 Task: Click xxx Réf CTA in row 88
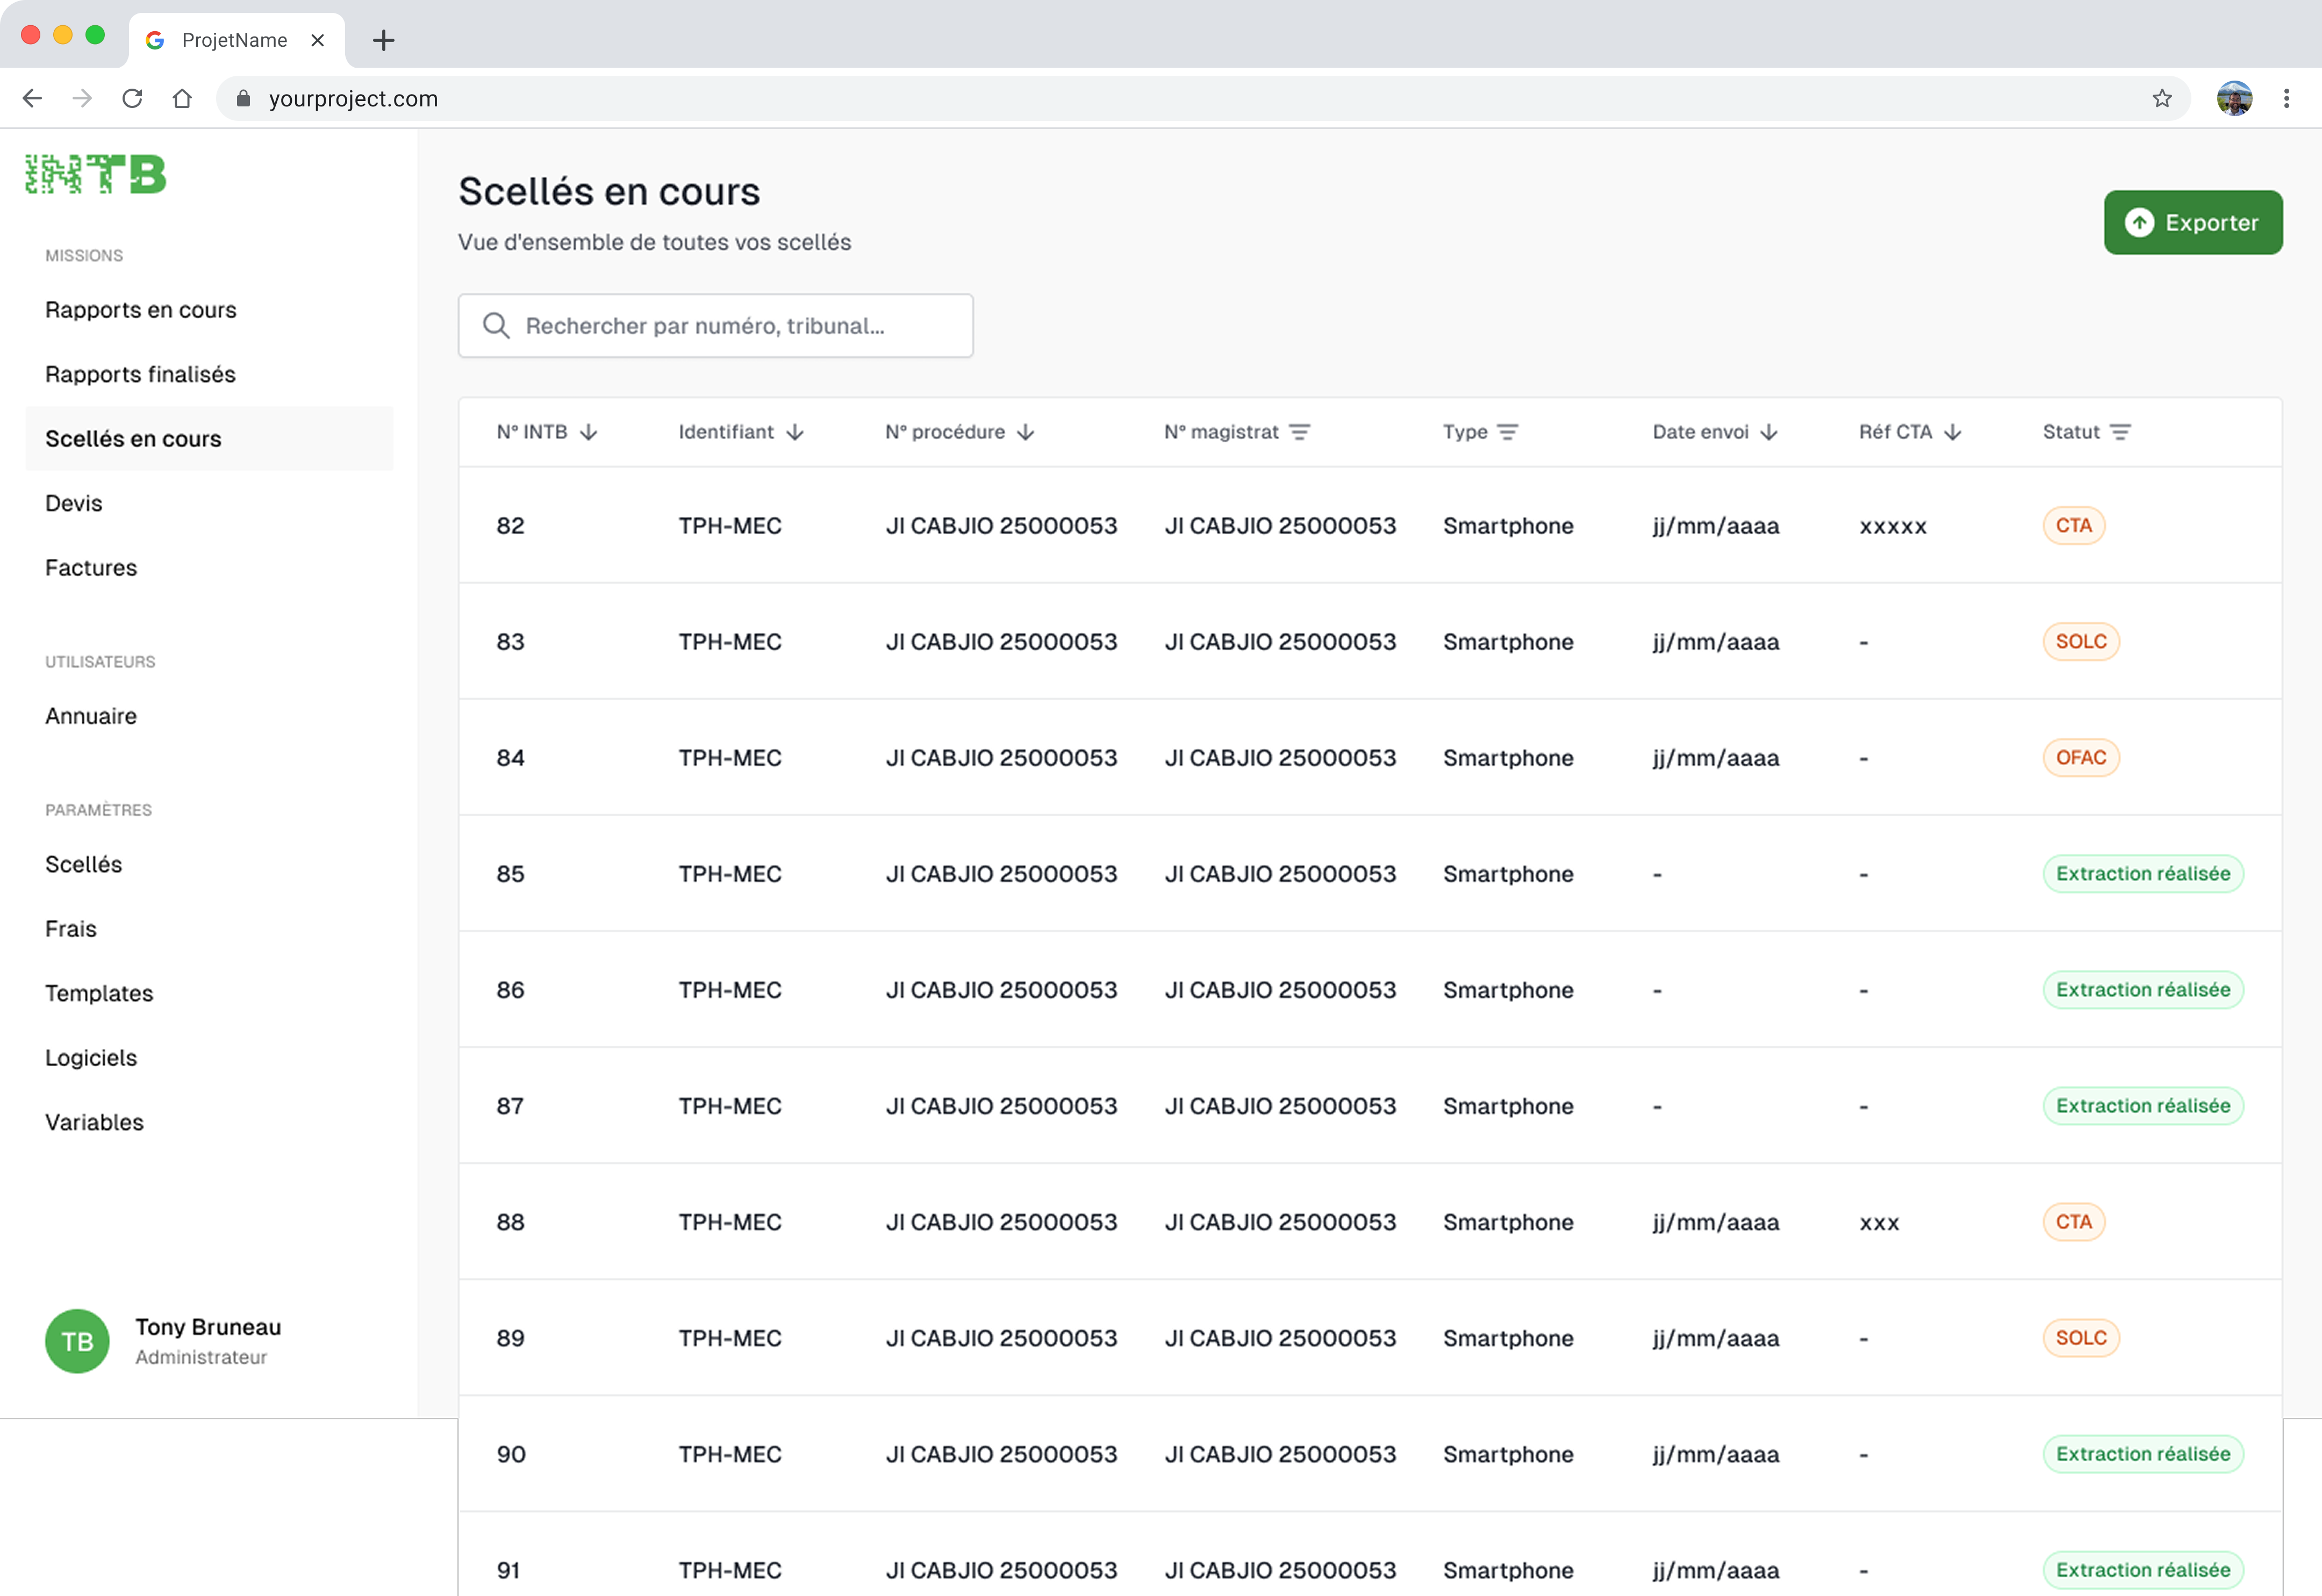(1879, 1223)
